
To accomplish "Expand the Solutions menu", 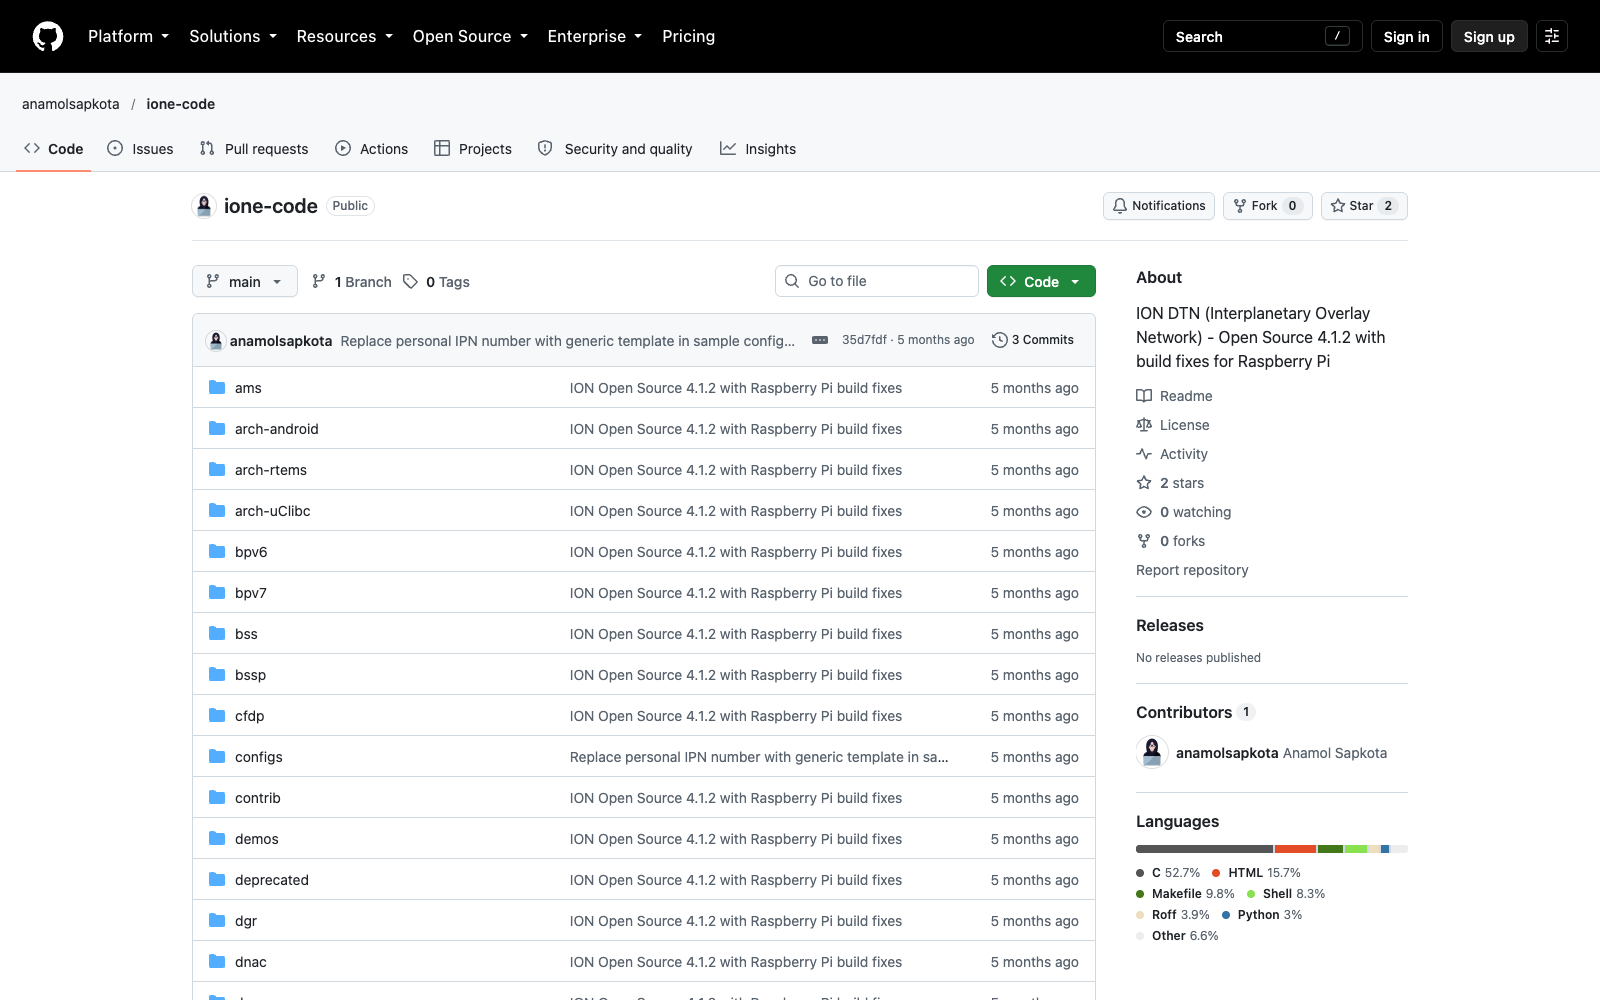I will coord(233,36).
